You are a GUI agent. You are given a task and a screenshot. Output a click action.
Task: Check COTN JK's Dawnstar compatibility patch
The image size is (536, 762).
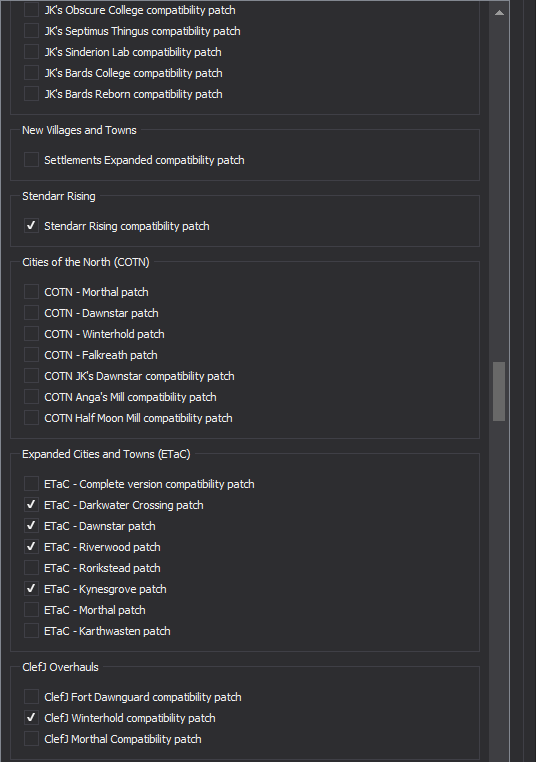tap(32, 376)
